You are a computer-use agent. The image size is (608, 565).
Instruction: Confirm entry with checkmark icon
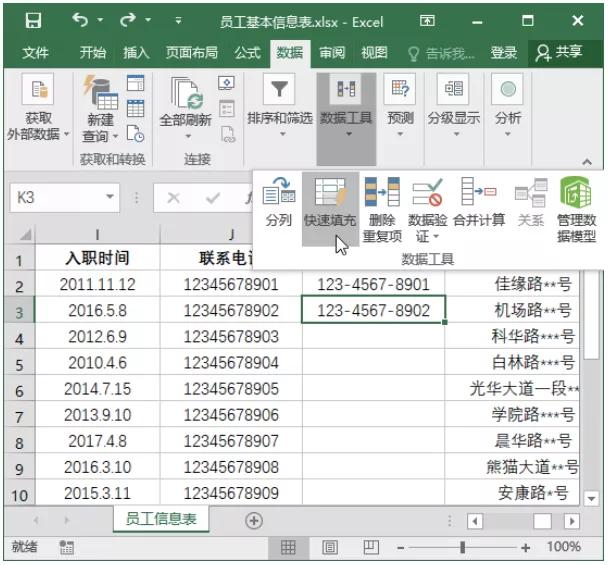tap(213, 198)
